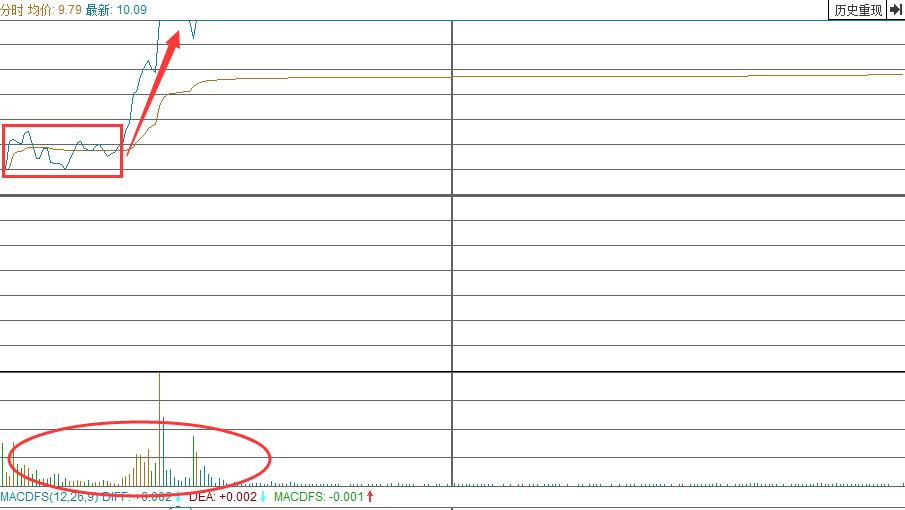Click the 均价: 9.79 value
The height and width of the screenshot is (510, 905).
(x=55, y=10)
